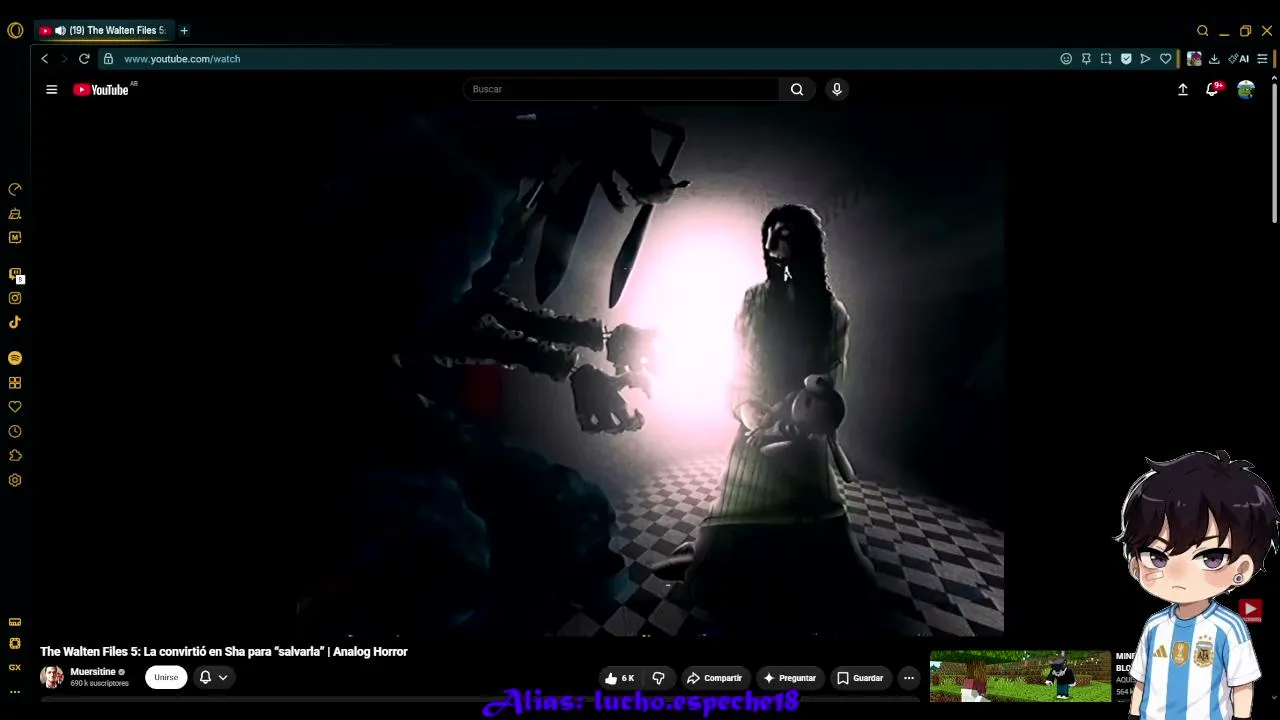Open Spotify in the sidebar

tap(15, 358)
